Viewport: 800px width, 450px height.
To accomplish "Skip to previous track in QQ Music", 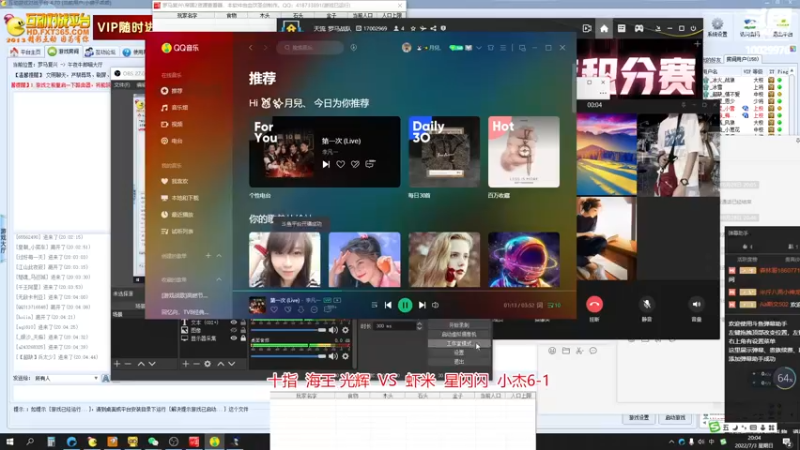I will coord(388,305).
